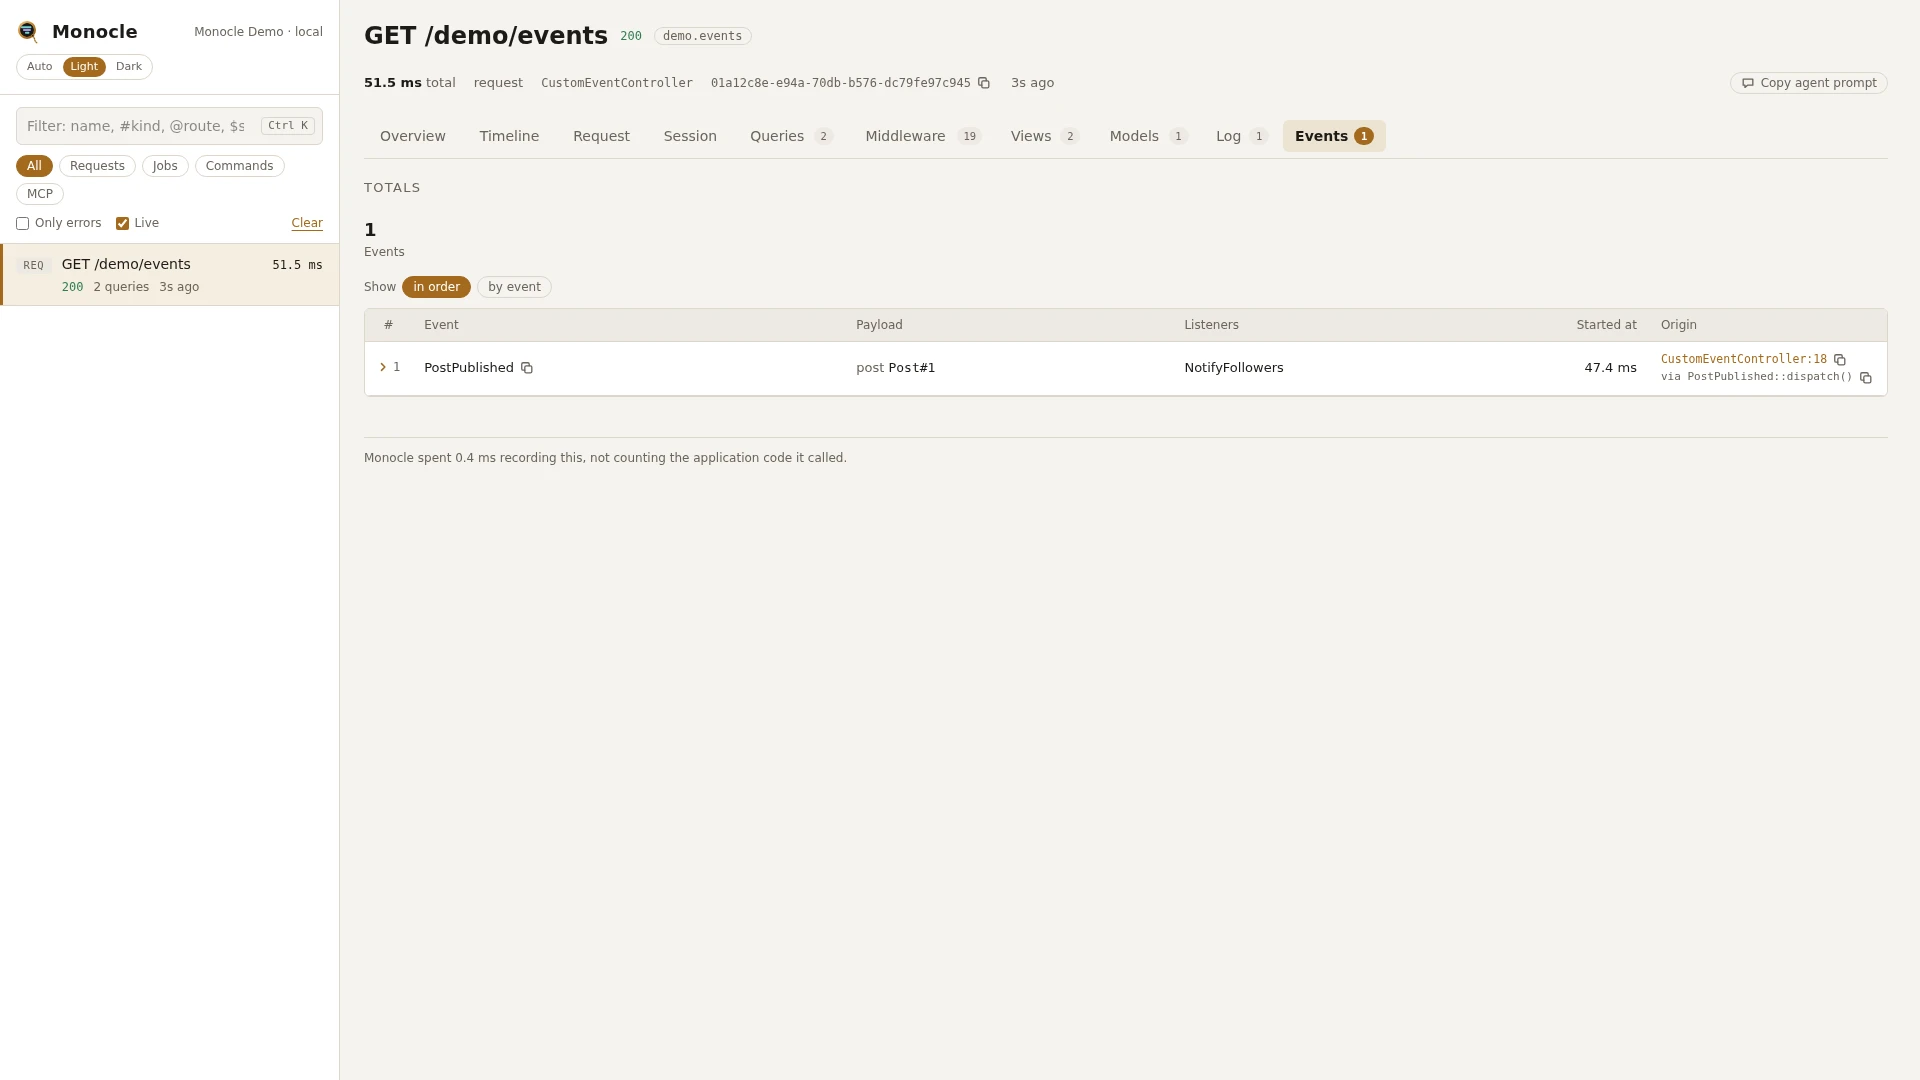Viewport: 1920px width, 1080px height.
Task: Click the CustomEventController label in header
Action: point(617,83)
